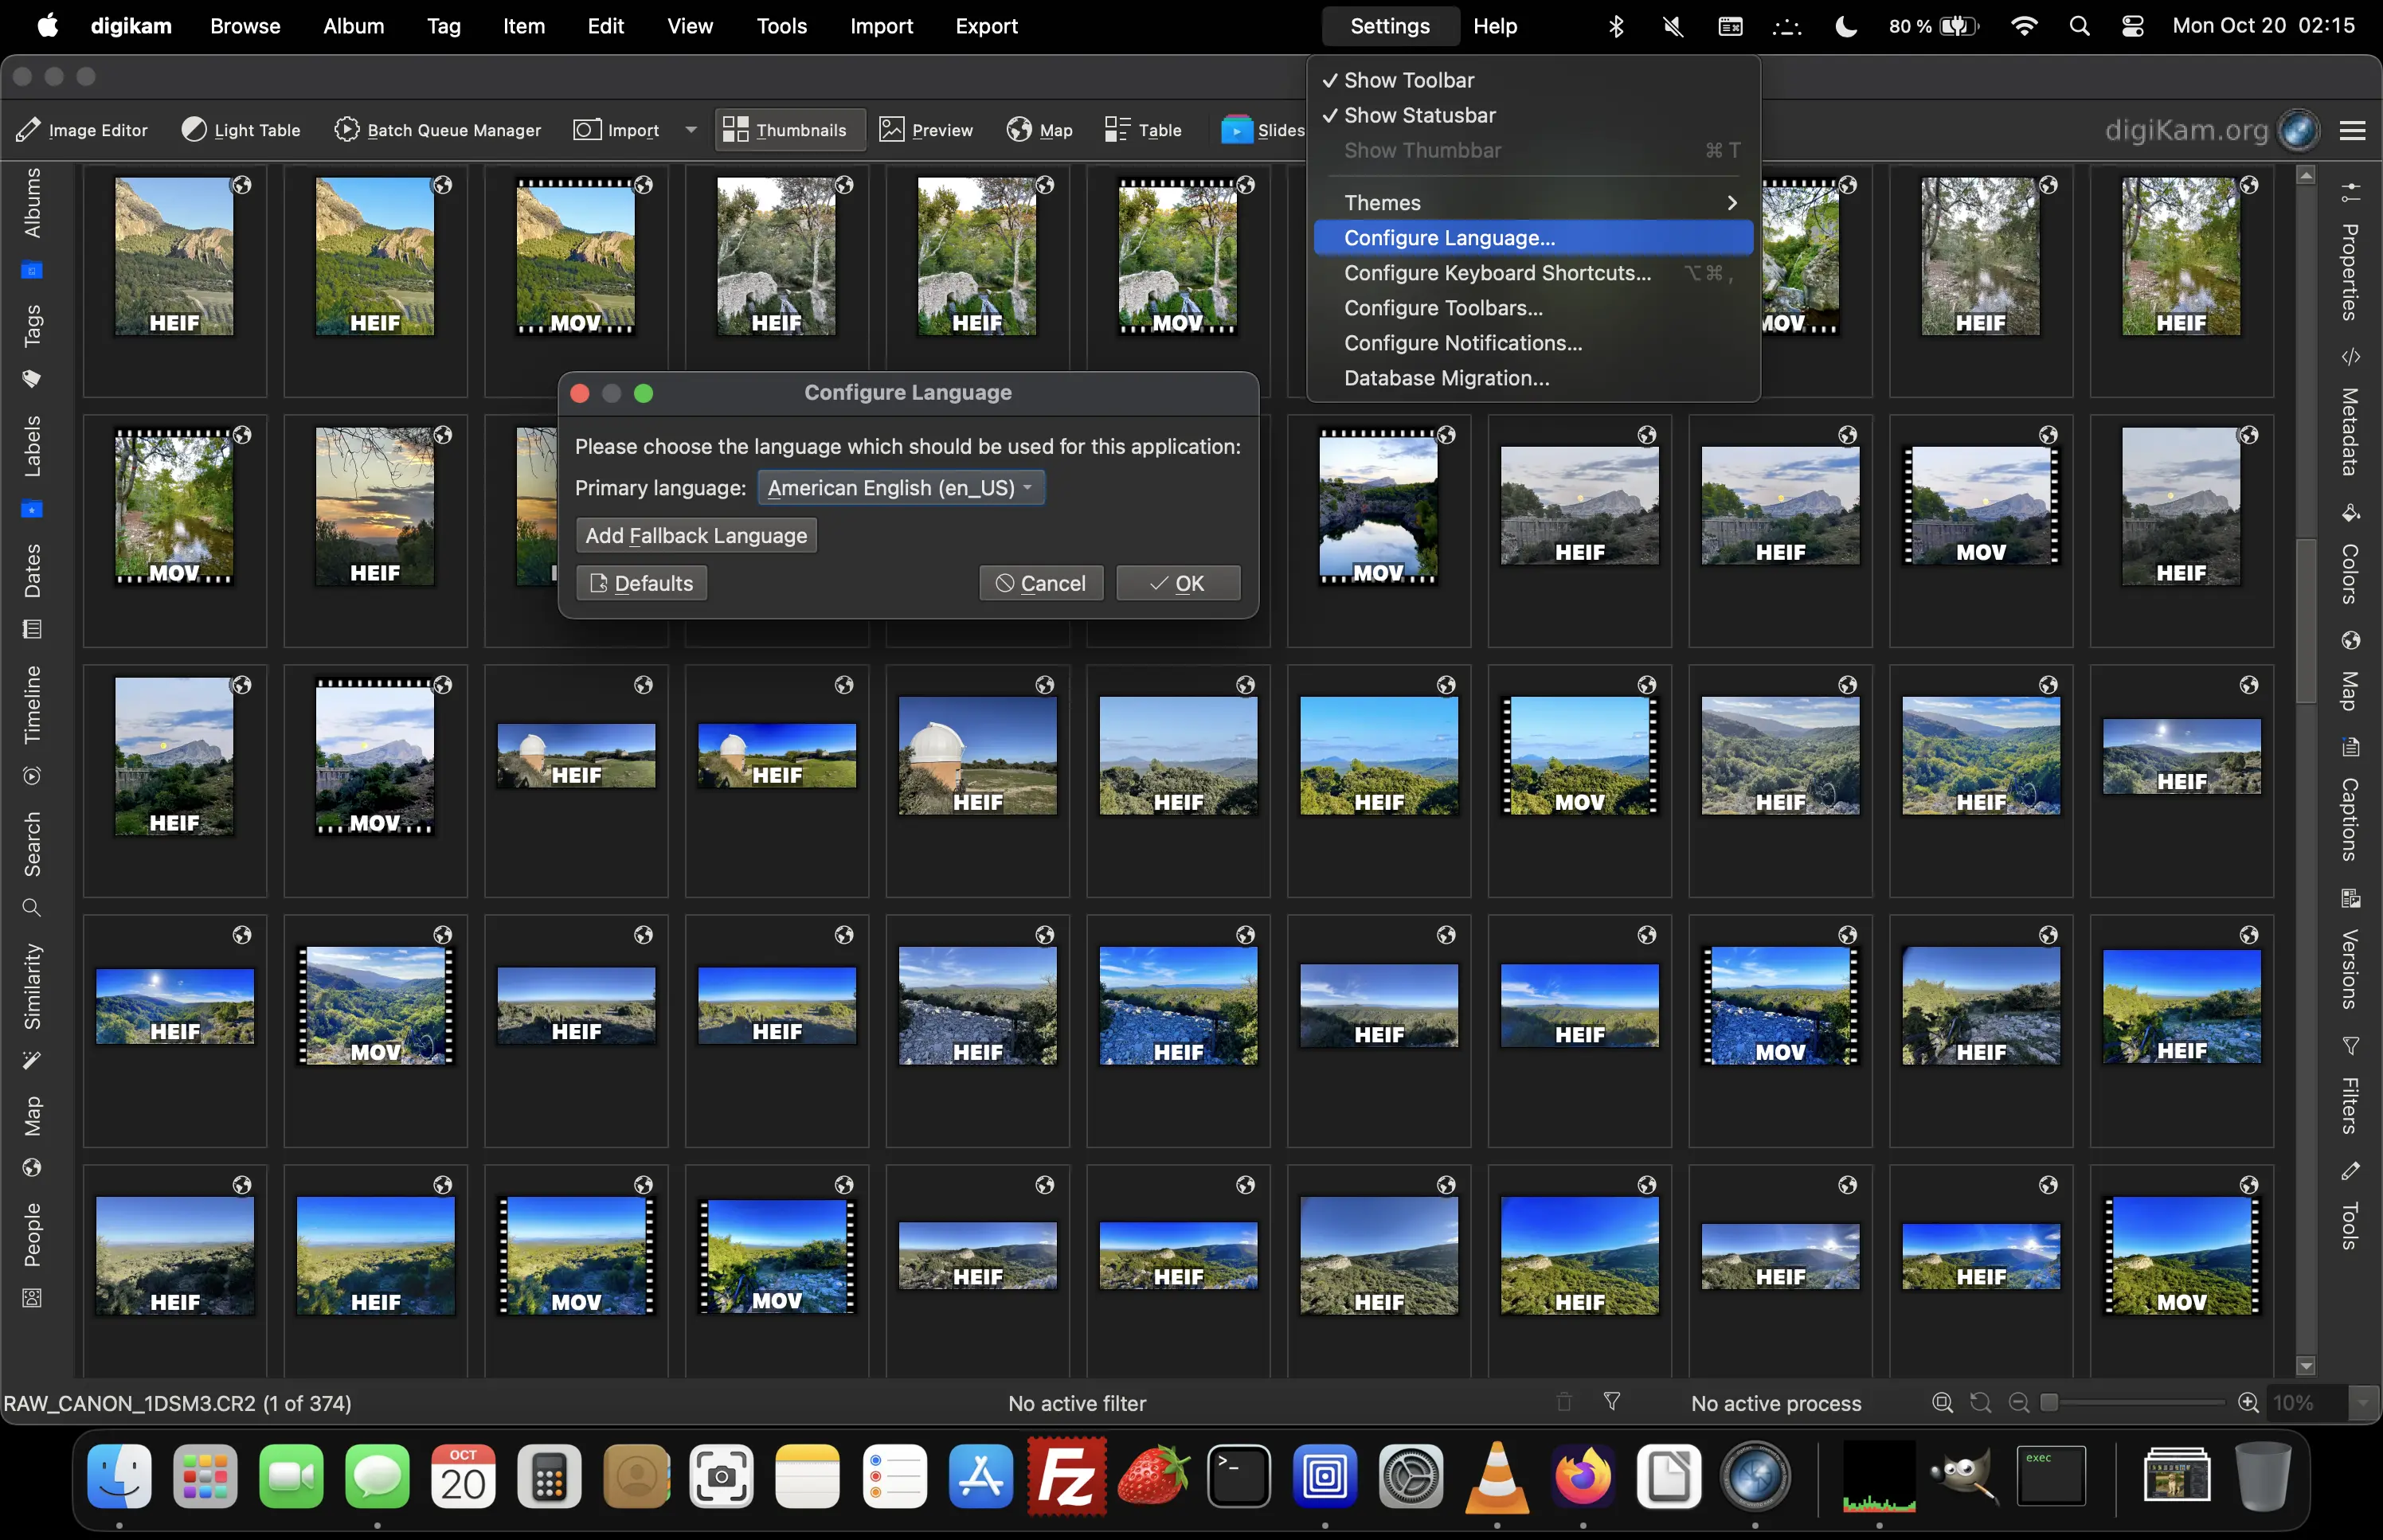This screenshot has height=1540, width=2383.
Task: Confirm language with the OK button
Action: pyautogui.click(x=1177, y=583)
